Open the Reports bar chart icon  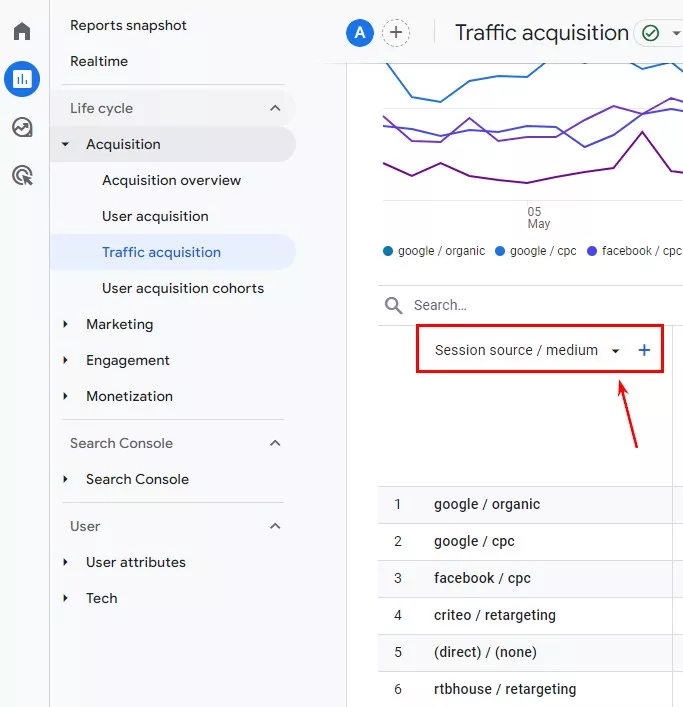22,79
